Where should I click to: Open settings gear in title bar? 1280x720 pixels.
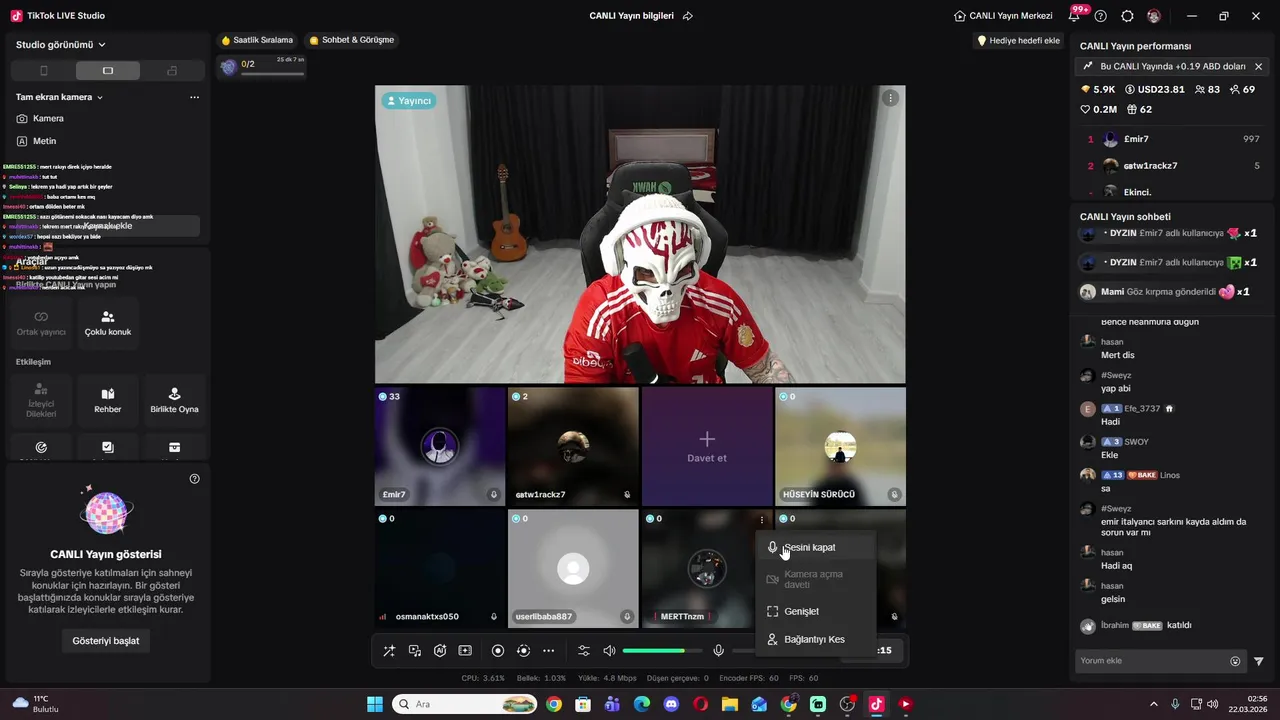coord(1127,16)
